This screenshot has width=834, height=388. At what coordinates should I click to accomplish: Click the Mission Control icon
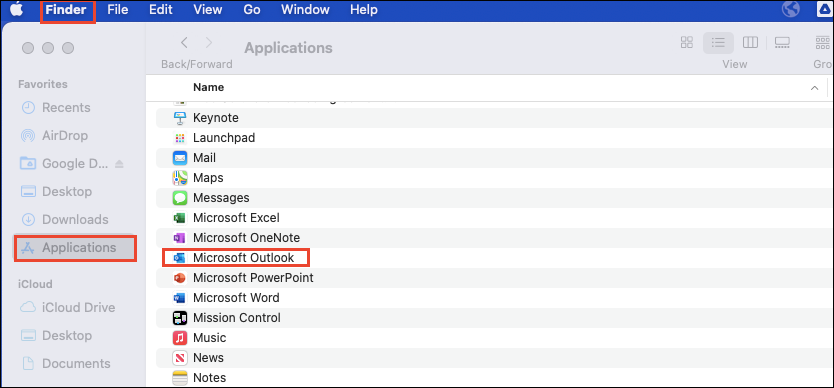pos(180,318)
